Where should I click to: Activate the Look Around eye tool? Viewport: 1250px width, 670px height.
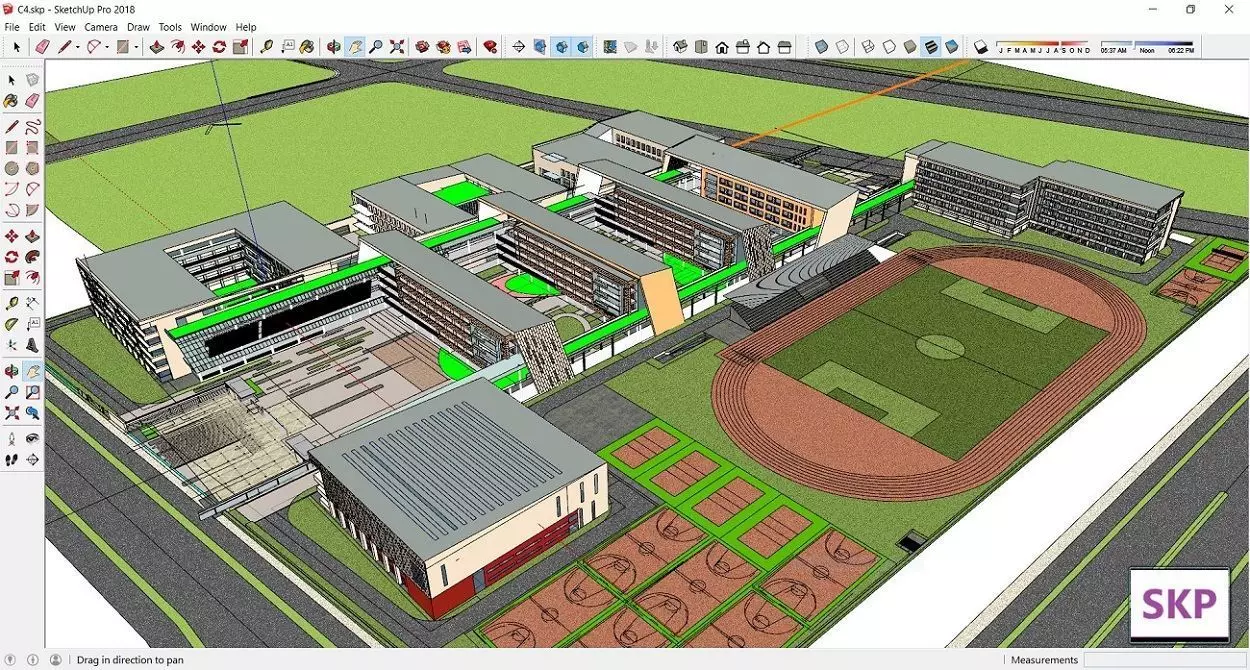(x=32, y=438)
